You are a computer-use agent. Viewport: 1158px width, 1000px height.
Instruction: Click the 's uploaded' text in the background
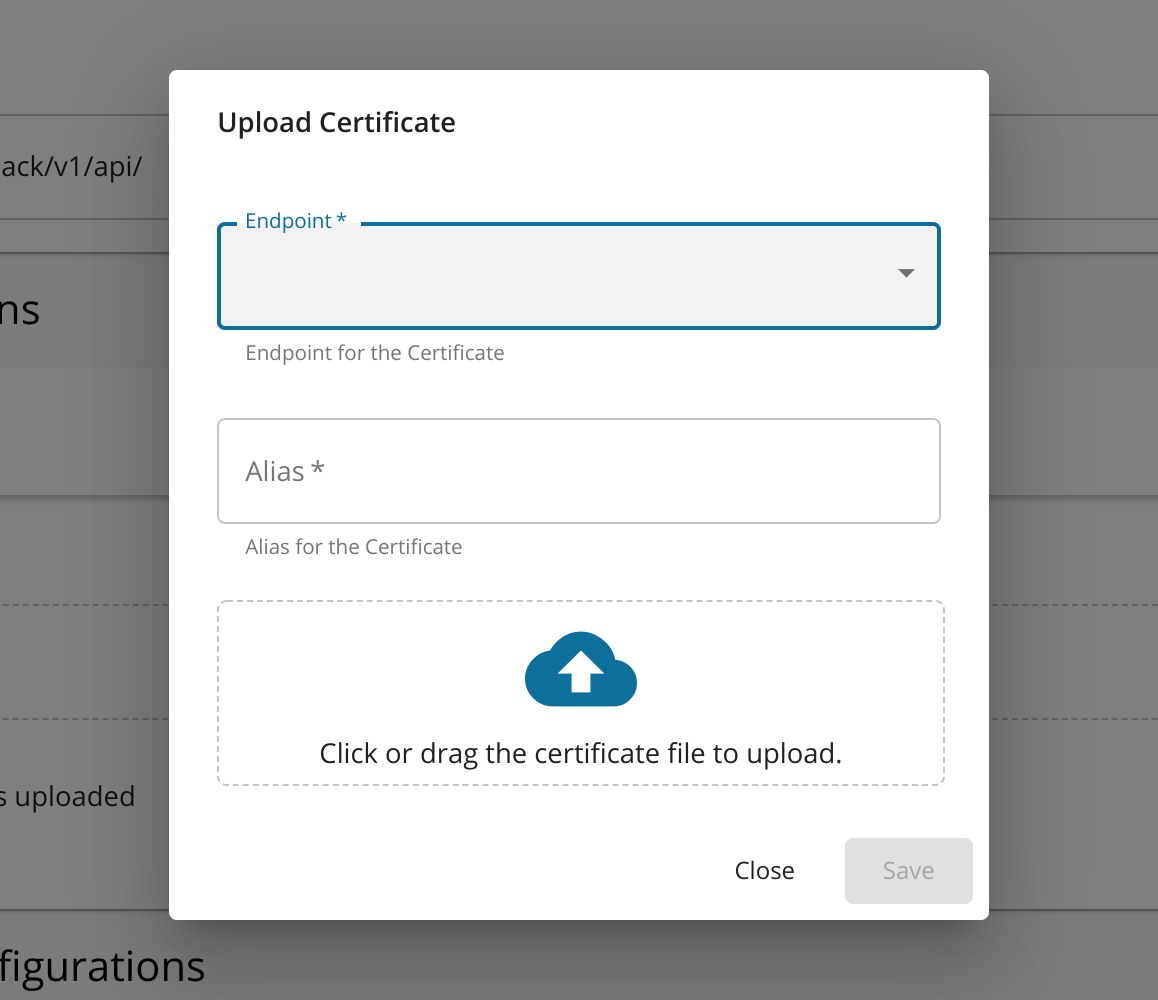[x=67, y=796]
